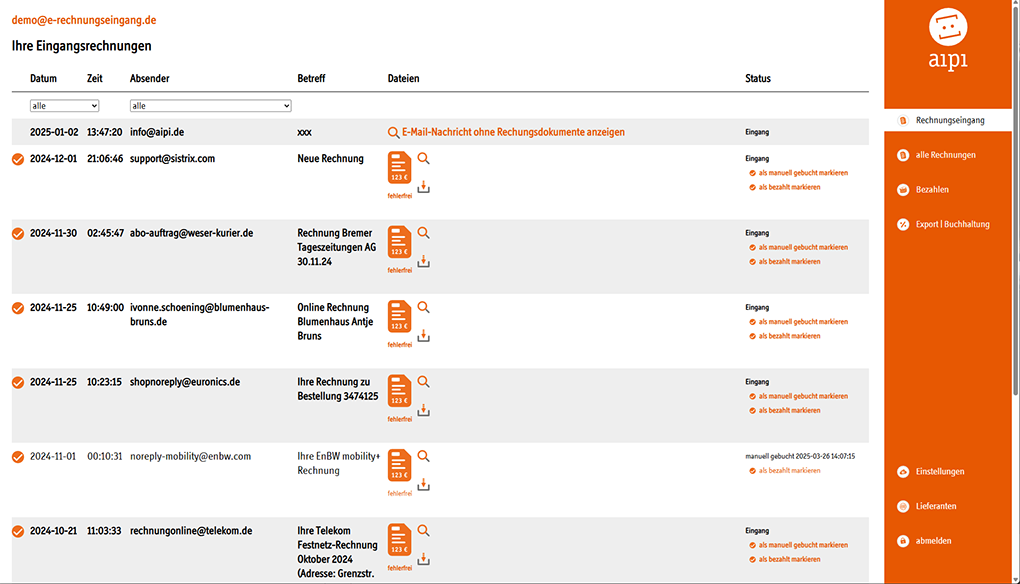Screen dimensions: 1020x584
Task: Mark Blumenhaus invoice als manuell gebucht
Action: tap(803, 322)
